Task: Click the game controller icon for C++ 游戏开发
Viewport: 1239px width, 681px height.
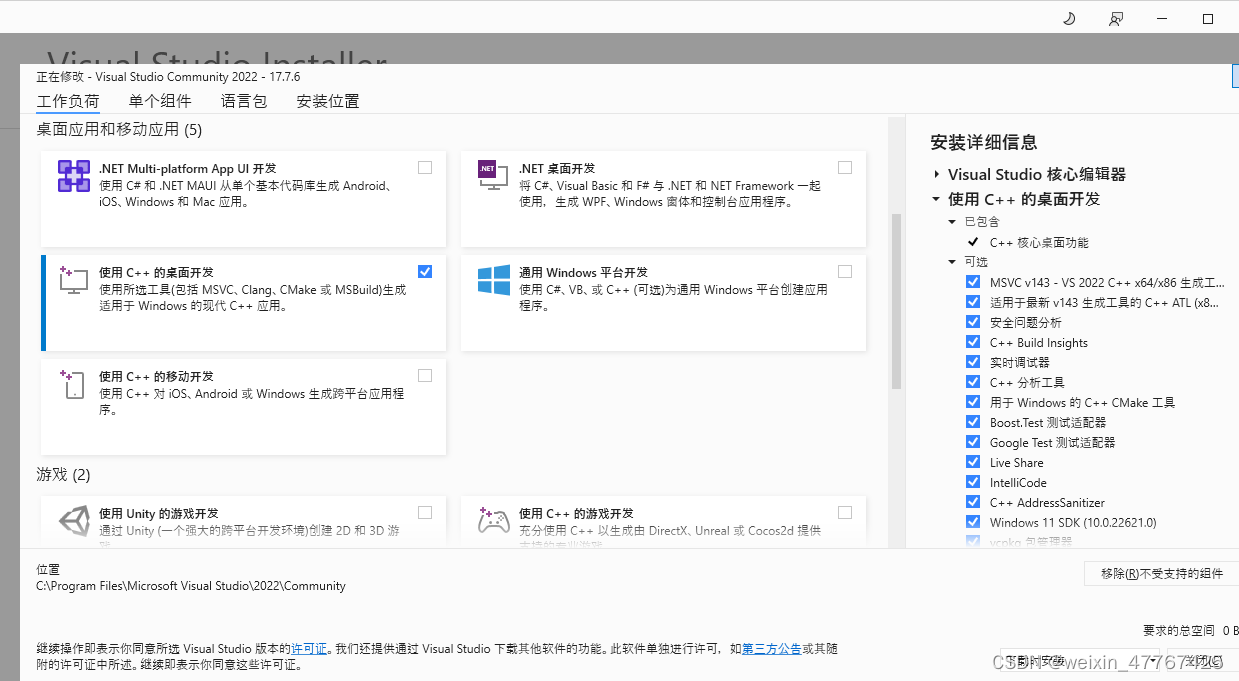Action: pyautogui.click(x=493, y=521)
